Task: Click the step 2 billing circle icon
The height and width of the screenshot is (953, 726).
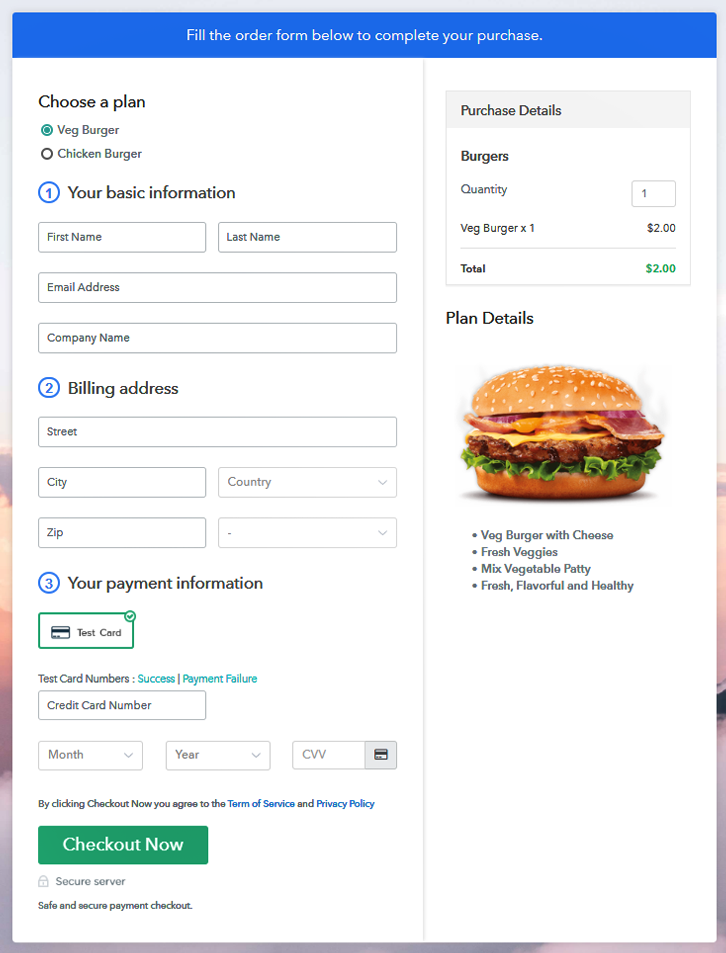Action: point(49,388)
